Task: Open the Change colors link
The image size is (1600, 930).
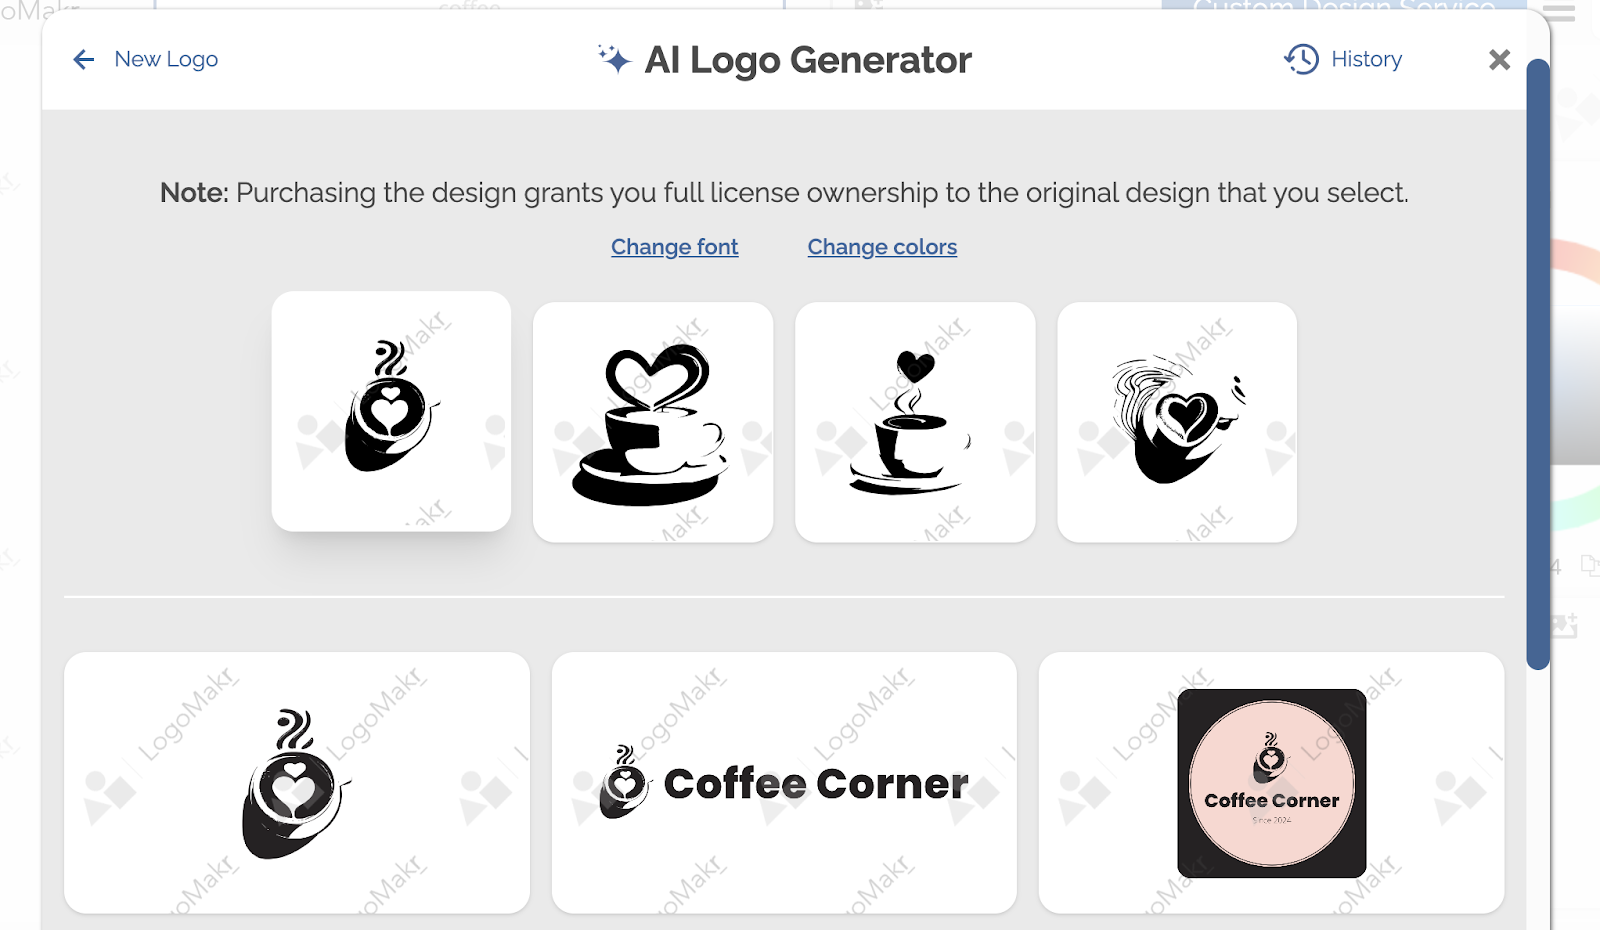Action: point(882,247)
